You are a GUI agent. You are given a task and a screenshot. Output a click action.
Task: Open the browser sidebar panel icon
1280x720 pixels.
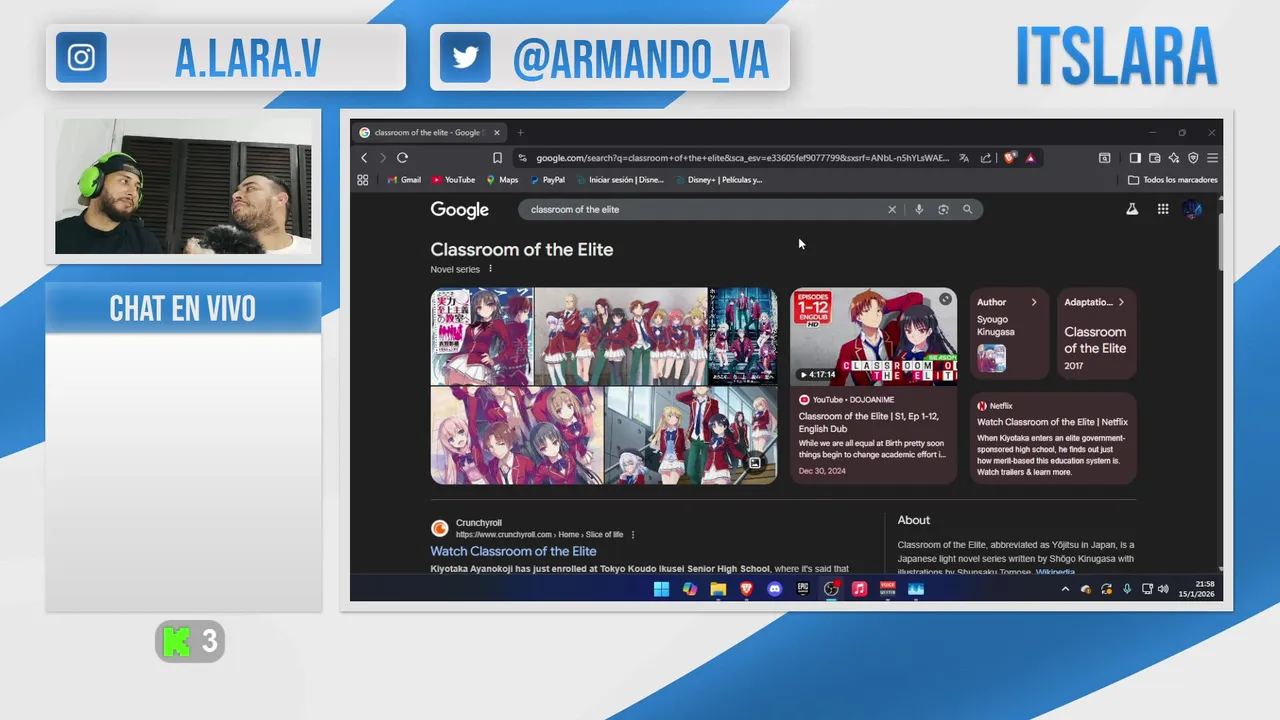[1135, 158]
